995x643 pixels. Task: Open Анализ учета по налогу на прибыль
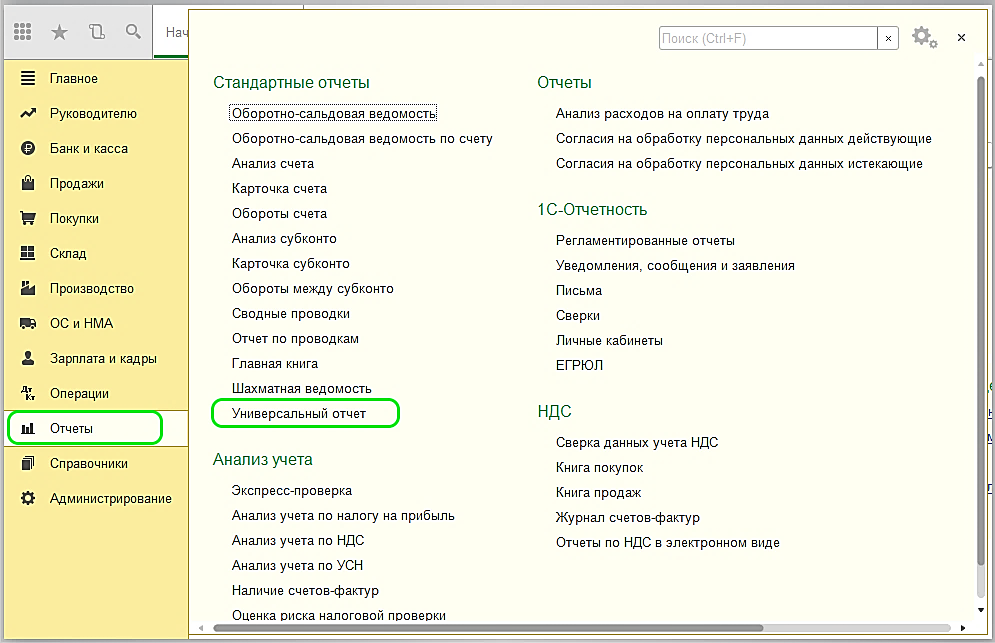click(343, 515)
